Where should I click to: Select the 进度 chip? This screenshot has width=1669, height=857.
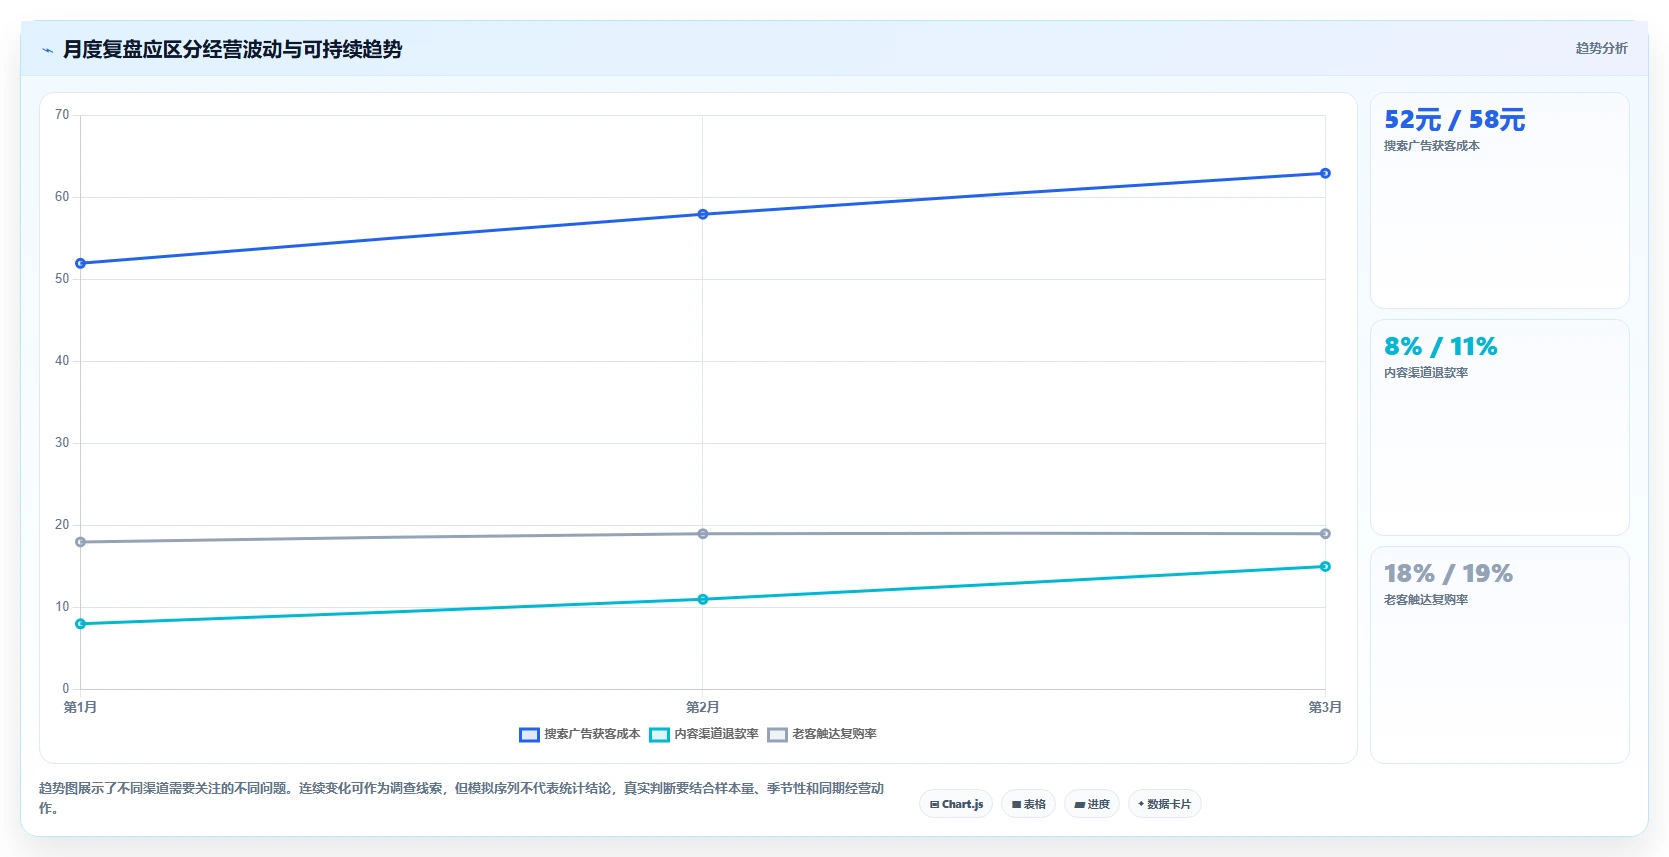point(1091,804)
